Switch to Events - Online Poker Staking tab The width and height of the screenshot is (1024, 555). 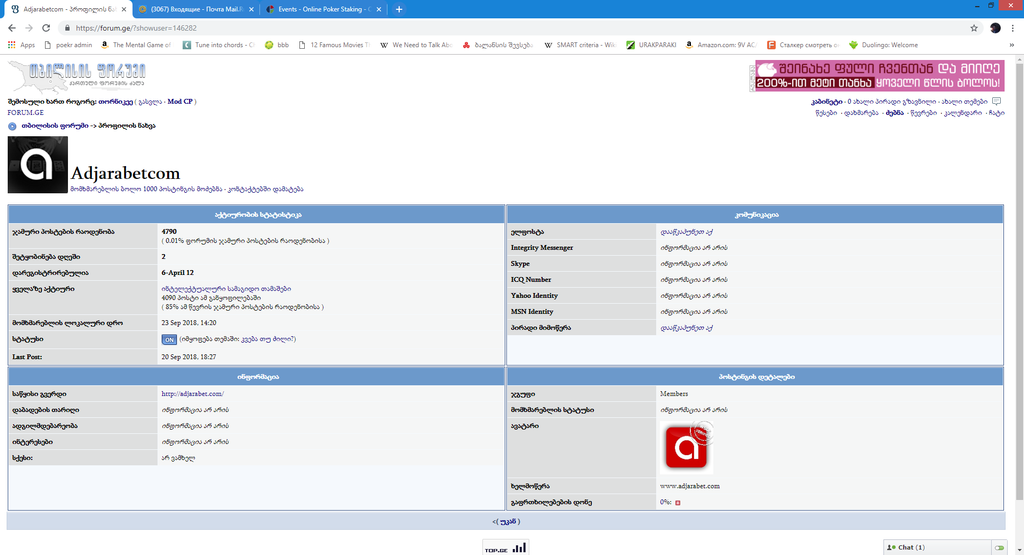coord(323,9)
